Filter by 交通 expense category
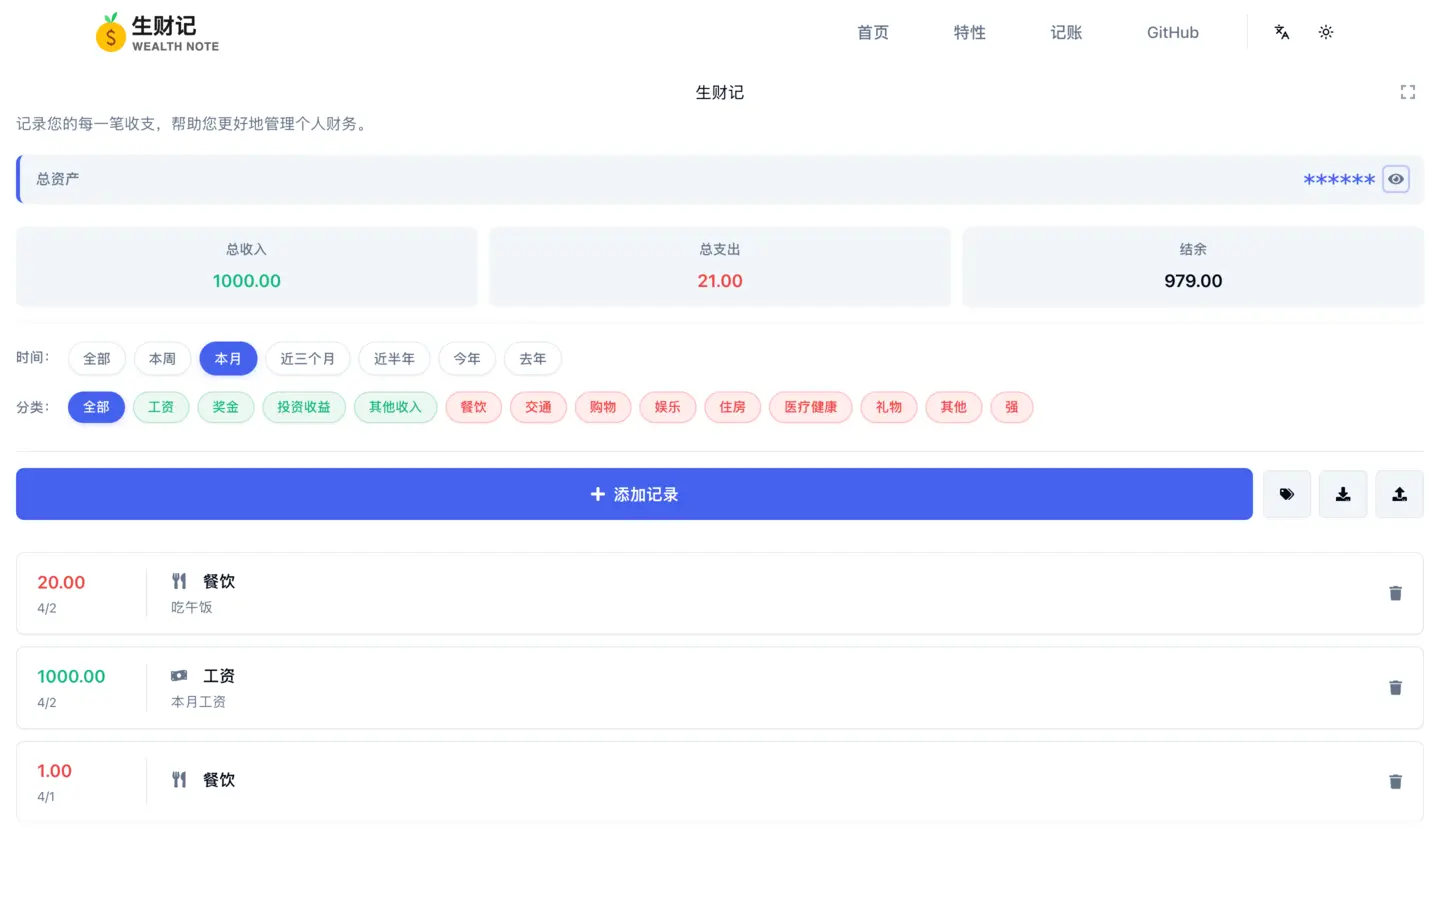Viewport: 1440px width, 900px height. point(538,407)
